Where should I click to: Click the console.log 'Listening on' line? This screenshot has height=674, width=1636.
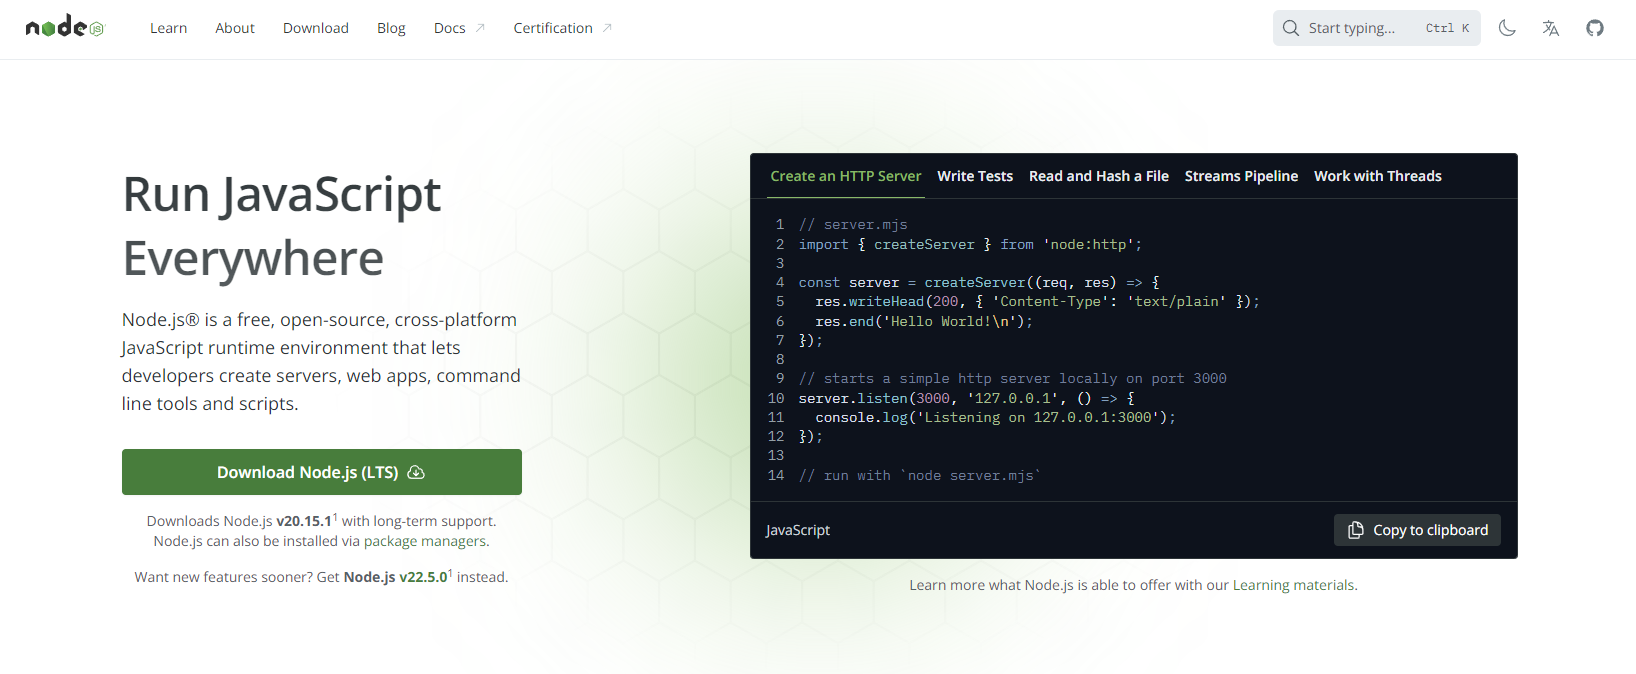996,417
